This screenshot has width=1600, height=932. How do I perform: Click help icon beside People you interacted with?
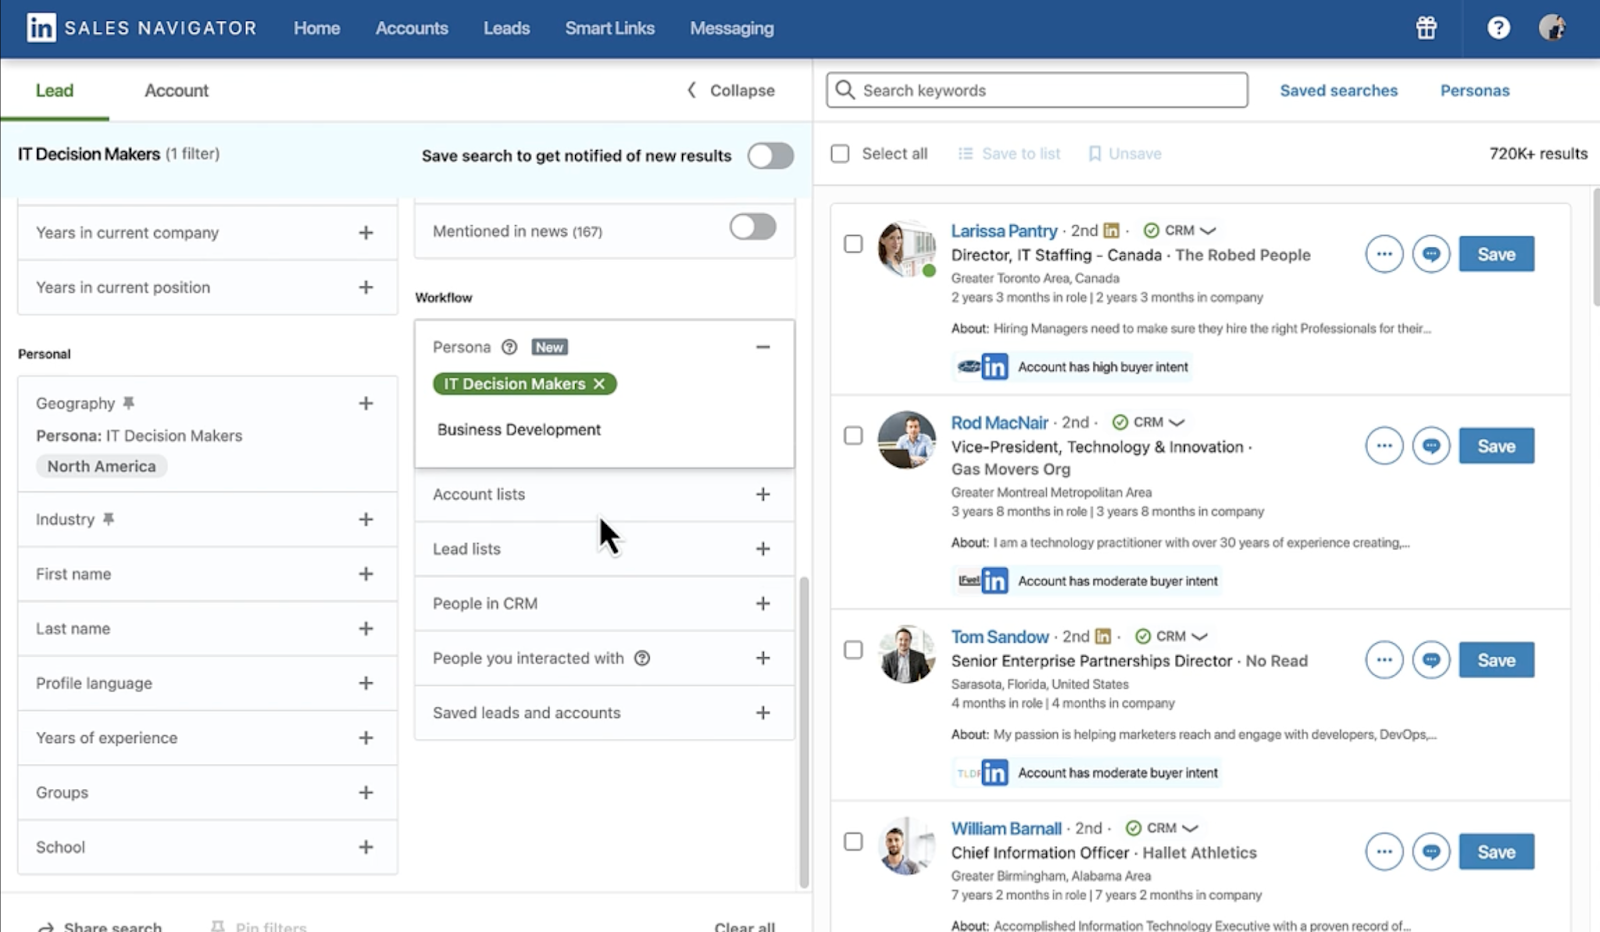pos(642,658)
